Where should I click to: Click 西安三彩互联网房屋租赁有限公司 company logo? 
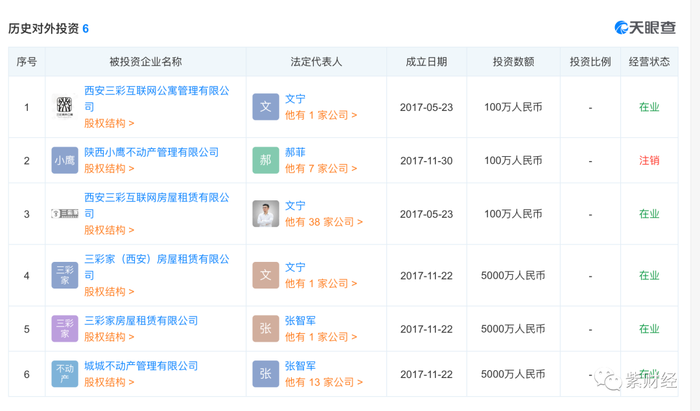tap(65, 214)
